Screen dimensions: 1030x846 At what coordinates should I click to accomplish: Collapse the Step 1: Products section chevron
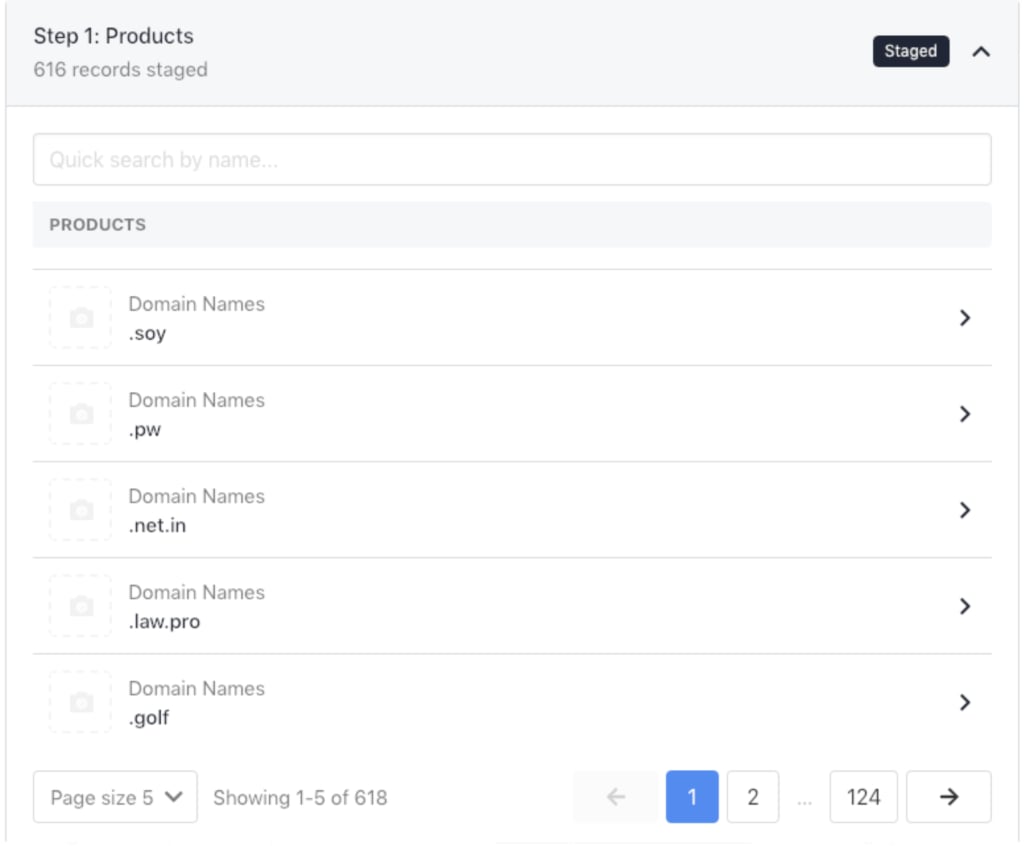[x=981, y=52]
